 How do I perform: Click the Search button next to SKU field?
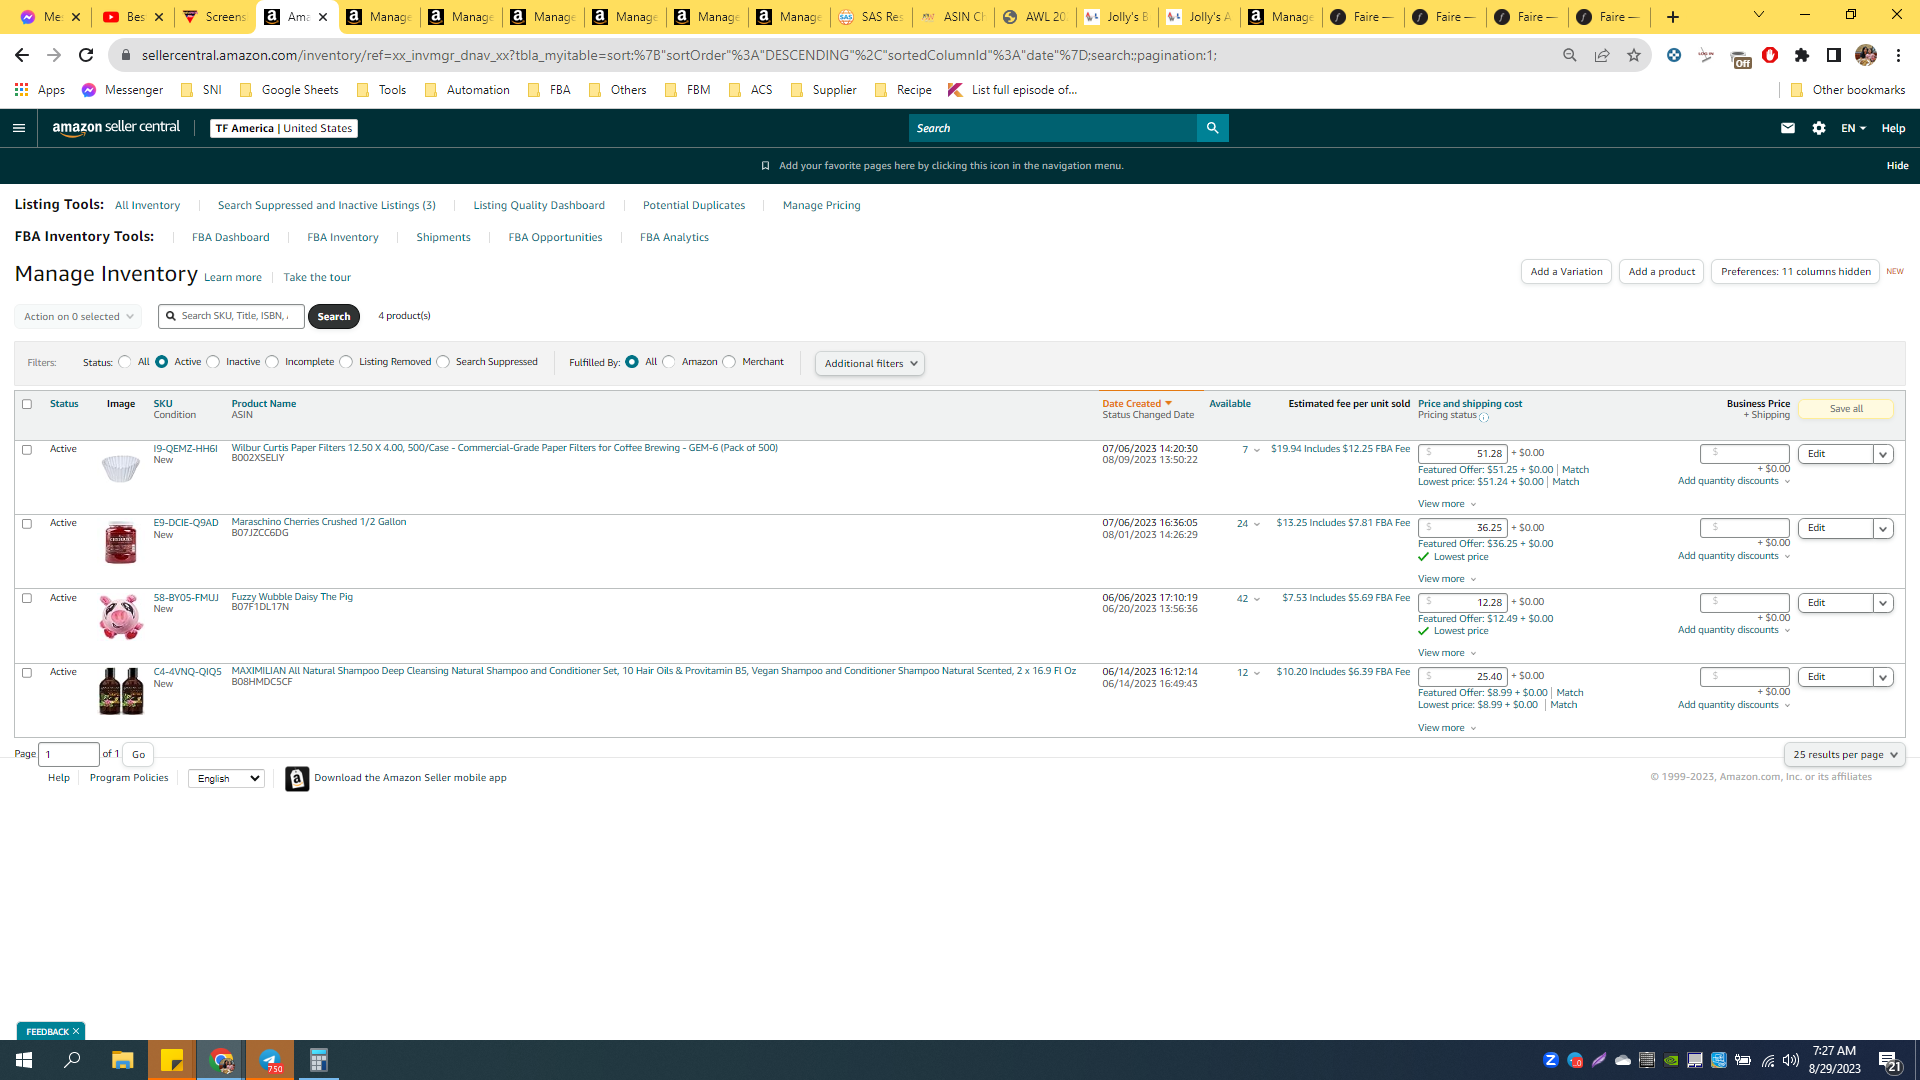[334, 317]
